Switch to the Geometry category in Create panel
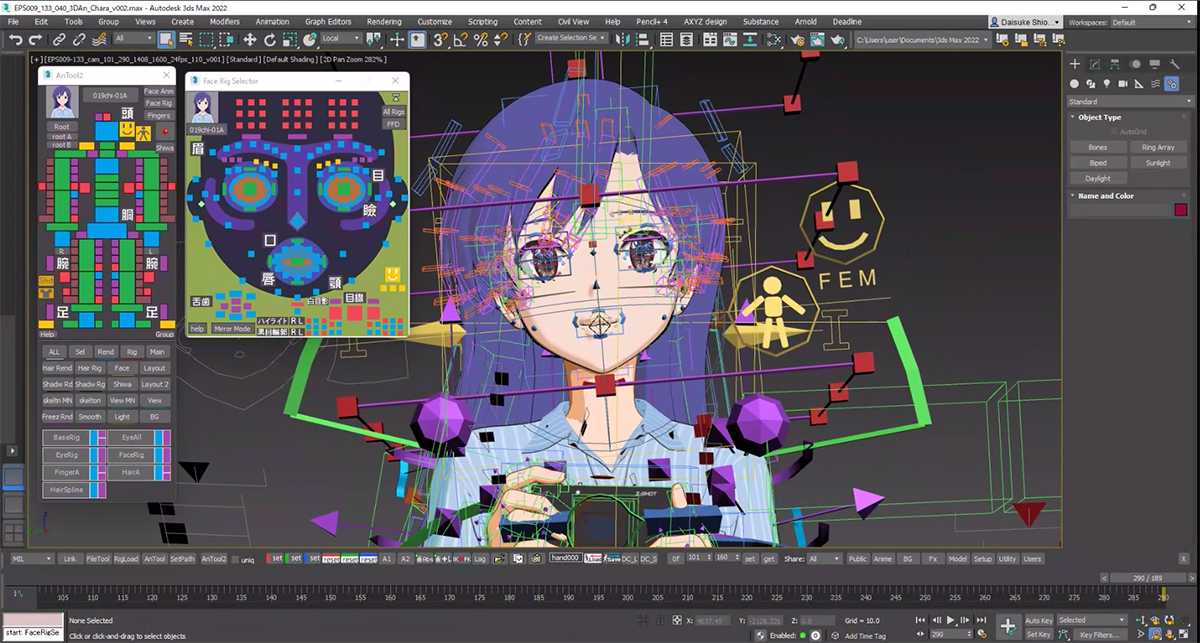Screen dimensions: 1200x643 coord(1075,84)
